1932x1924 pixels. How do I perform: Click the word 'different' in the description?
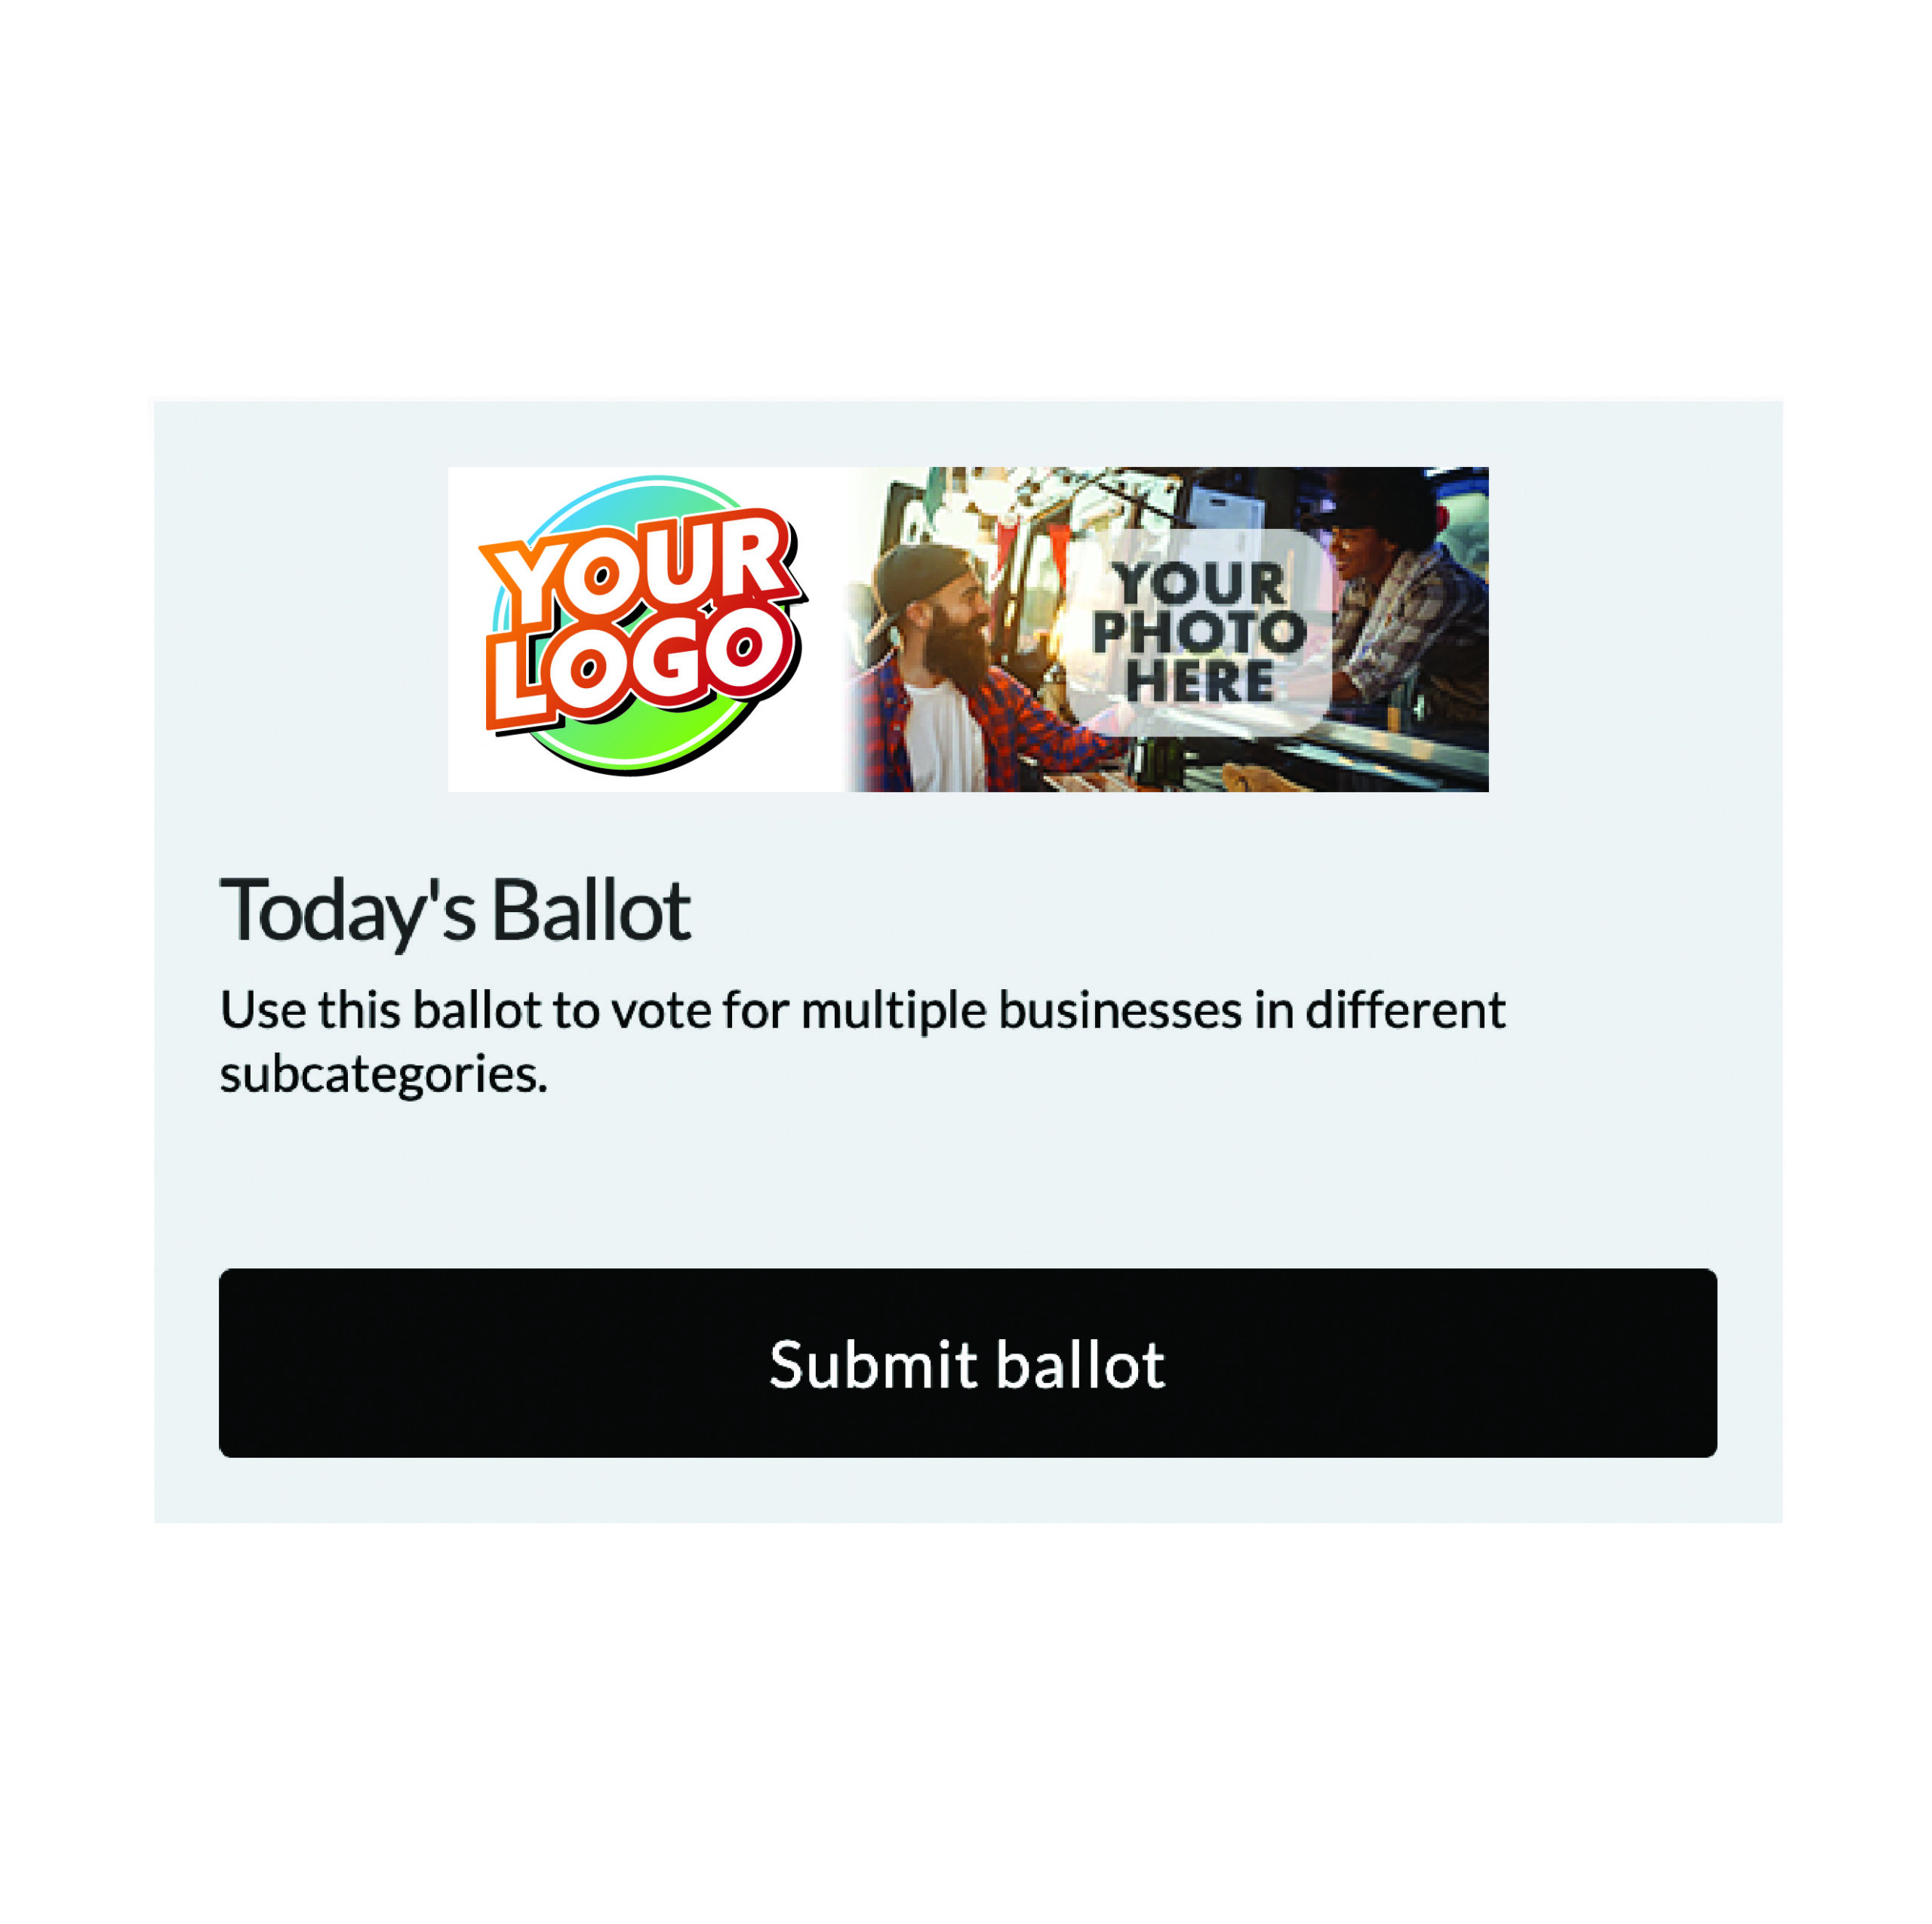1405,1010
